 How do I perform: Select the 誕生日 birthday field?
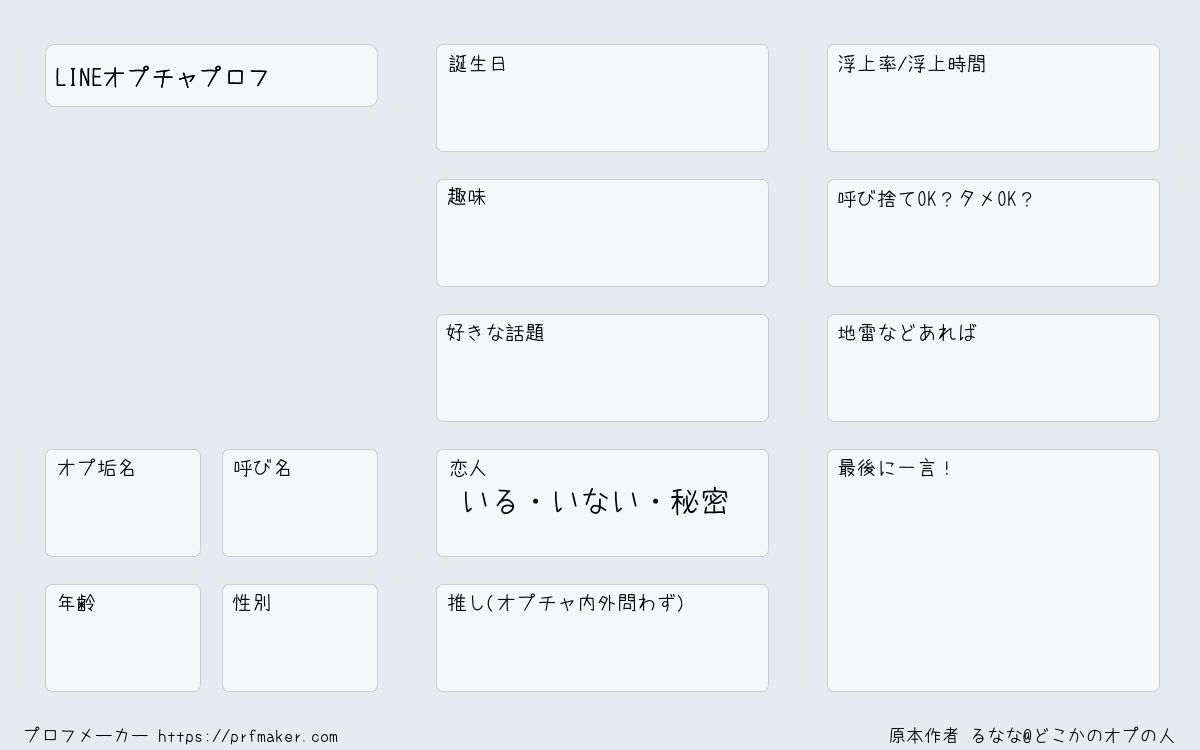pos(602,98)
